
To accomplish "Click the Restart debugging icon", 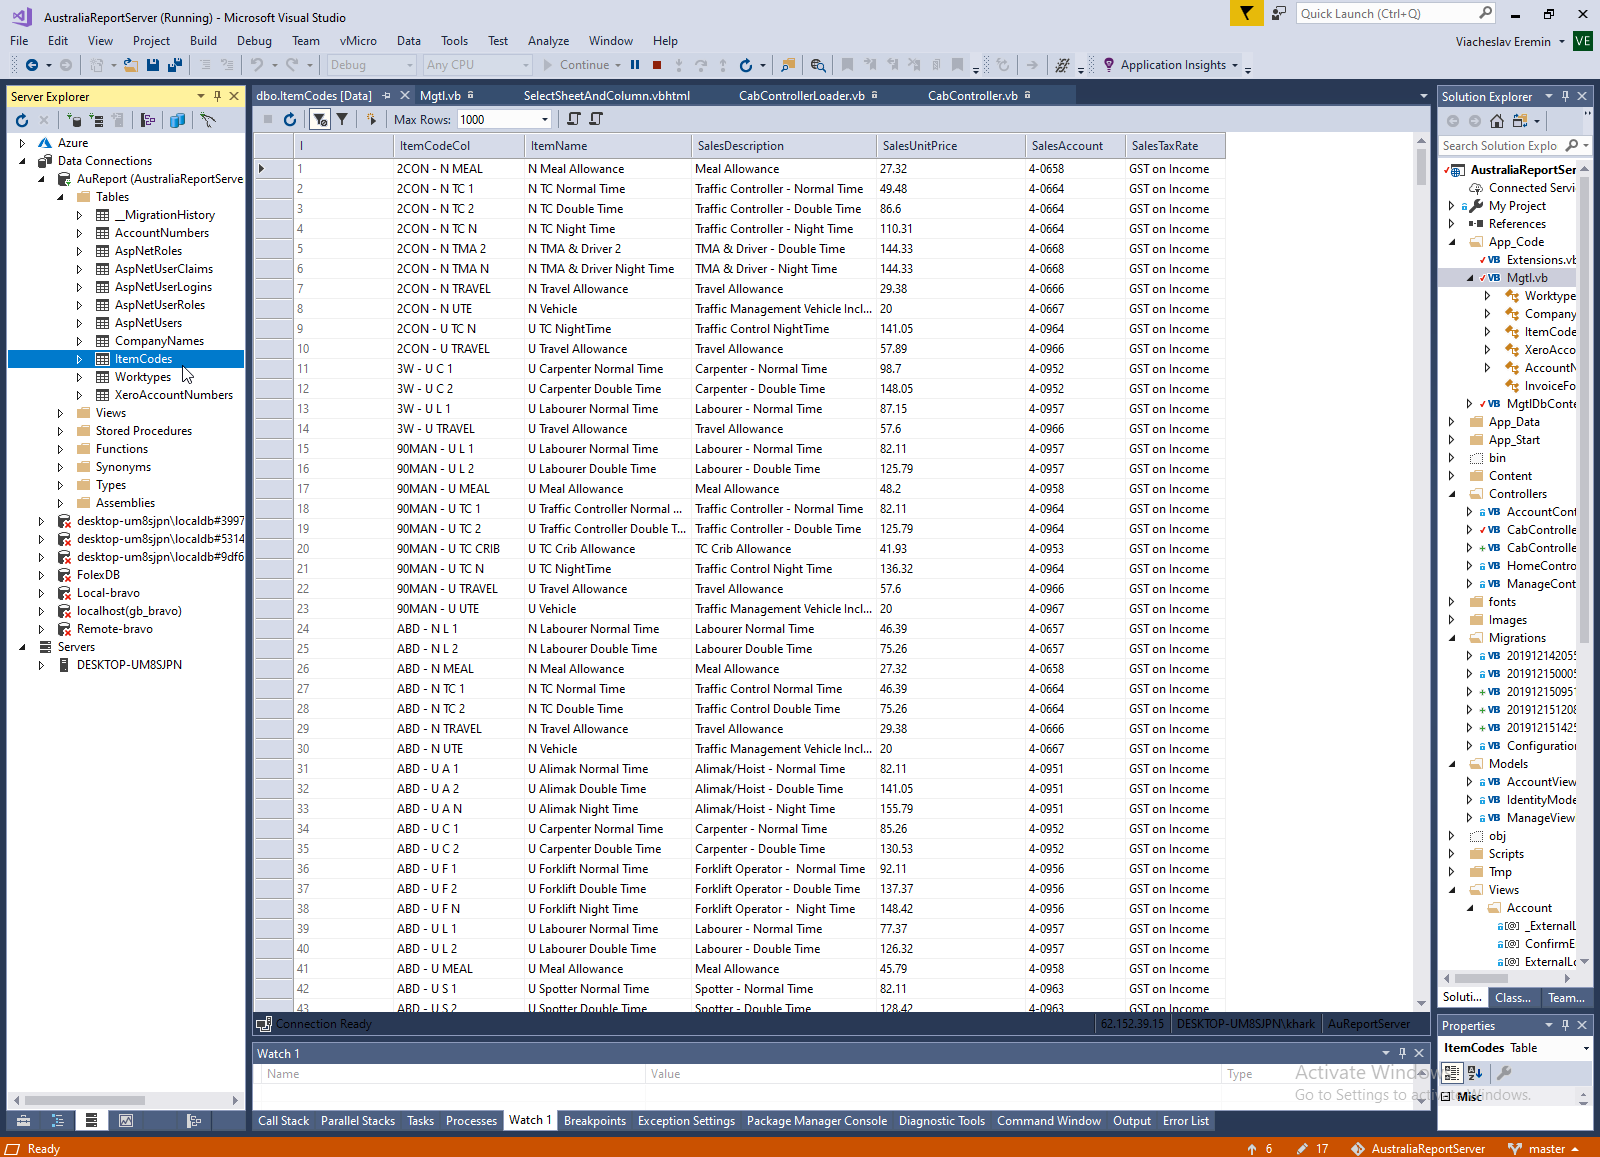I will click(745, 65).
